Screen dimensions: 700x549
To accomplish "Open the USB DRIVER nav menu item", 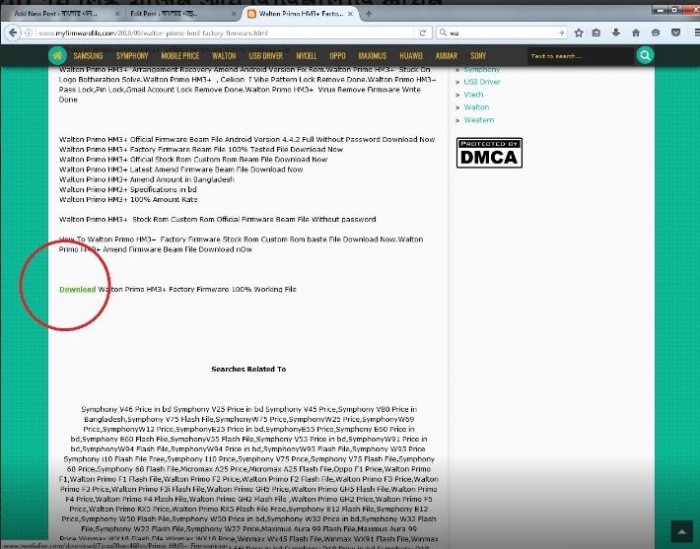I will [266, 56].
